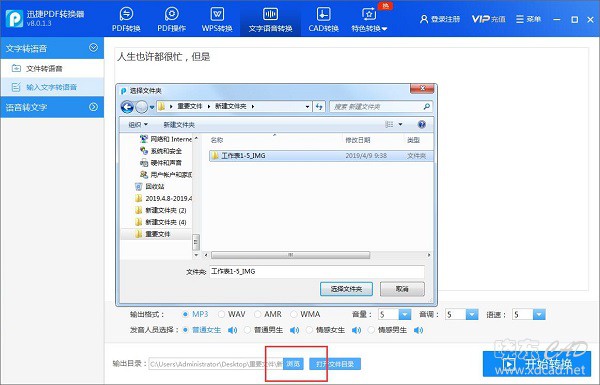Collapse the 文字转语音 section
This screenshot has width=600, height=385.
(93, 48)
